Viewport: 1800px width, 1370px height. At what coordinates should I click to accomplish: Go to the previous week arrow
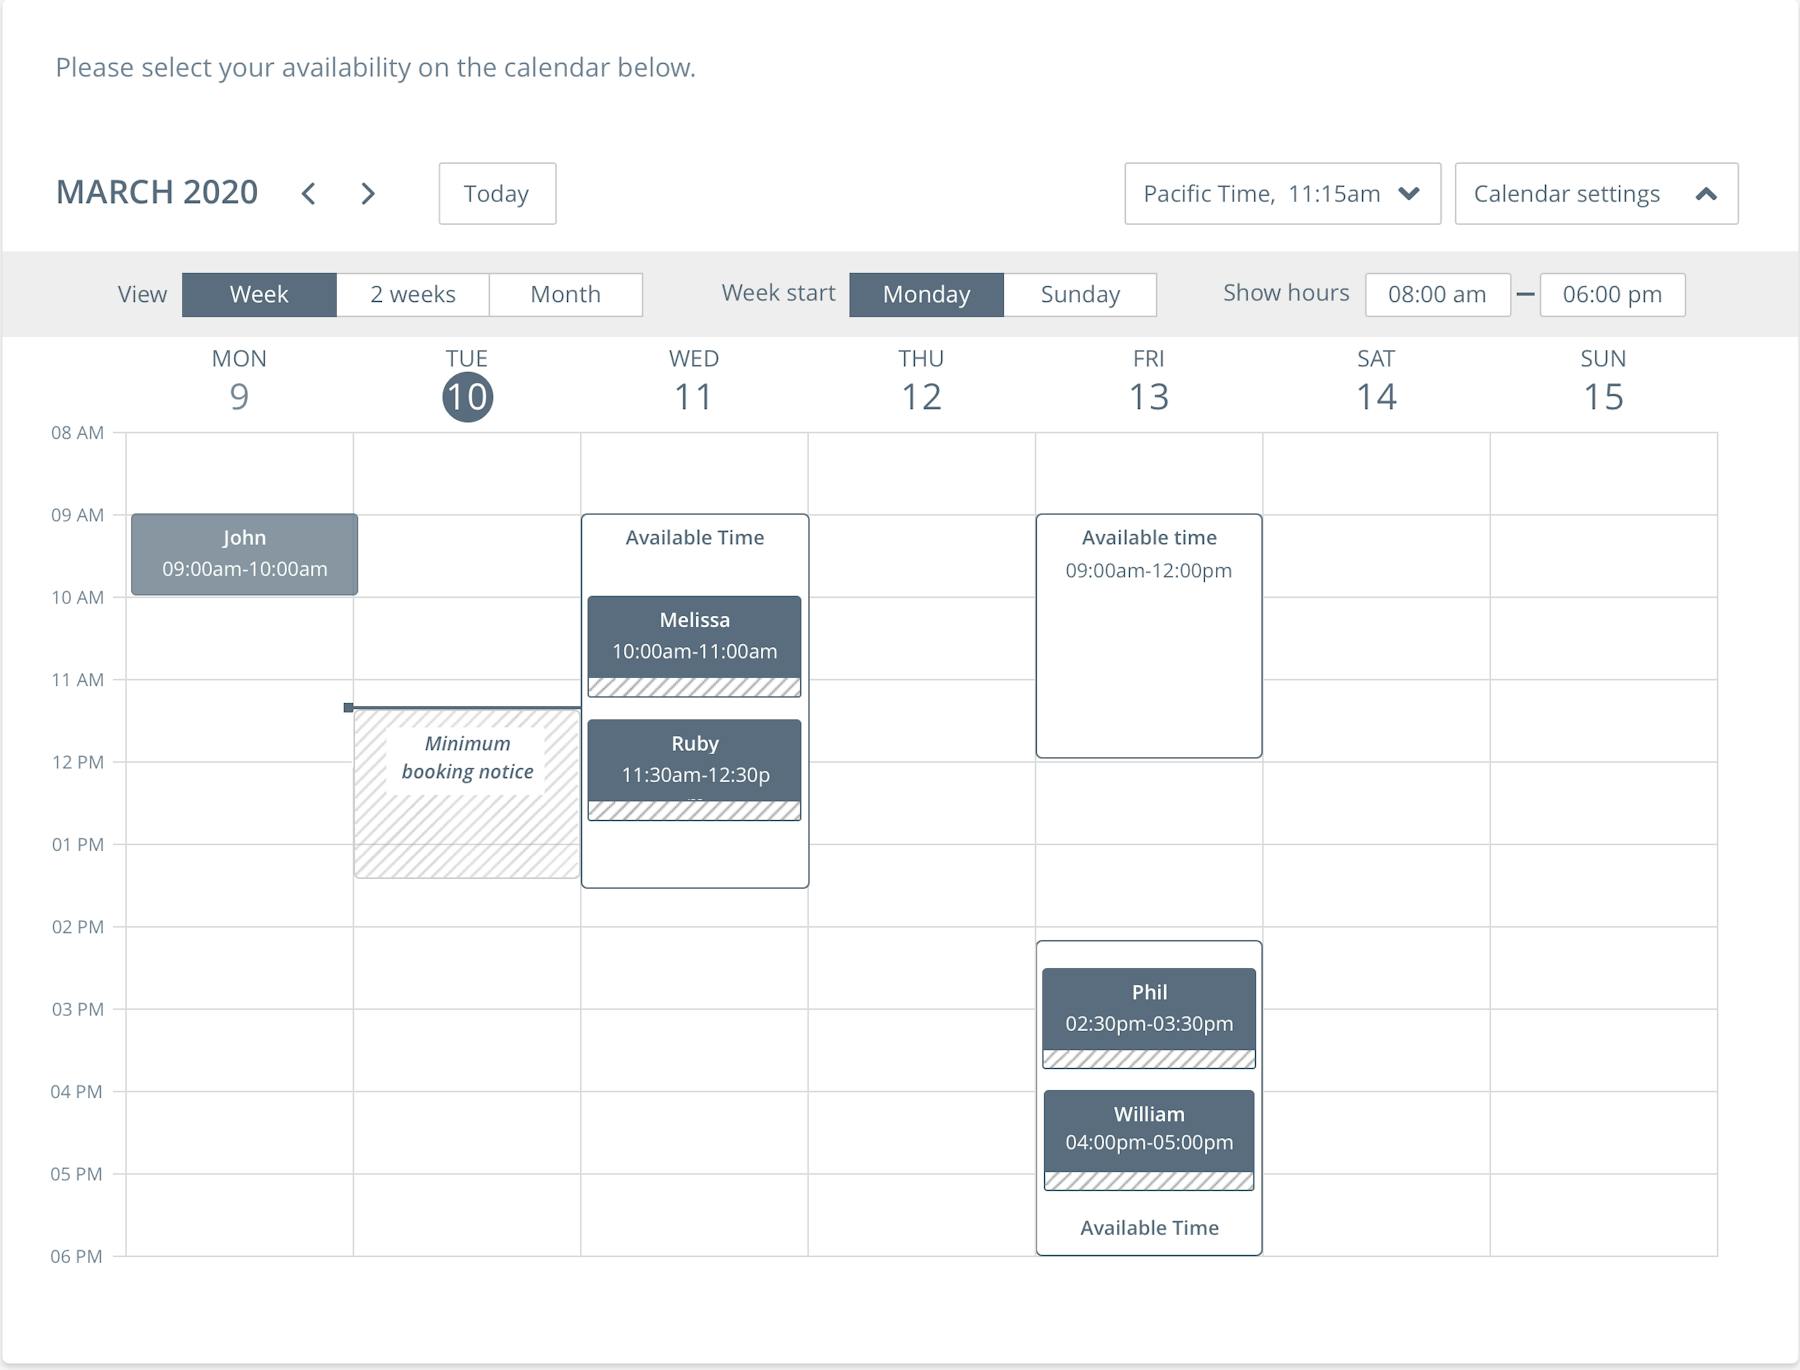pos(308,194)
